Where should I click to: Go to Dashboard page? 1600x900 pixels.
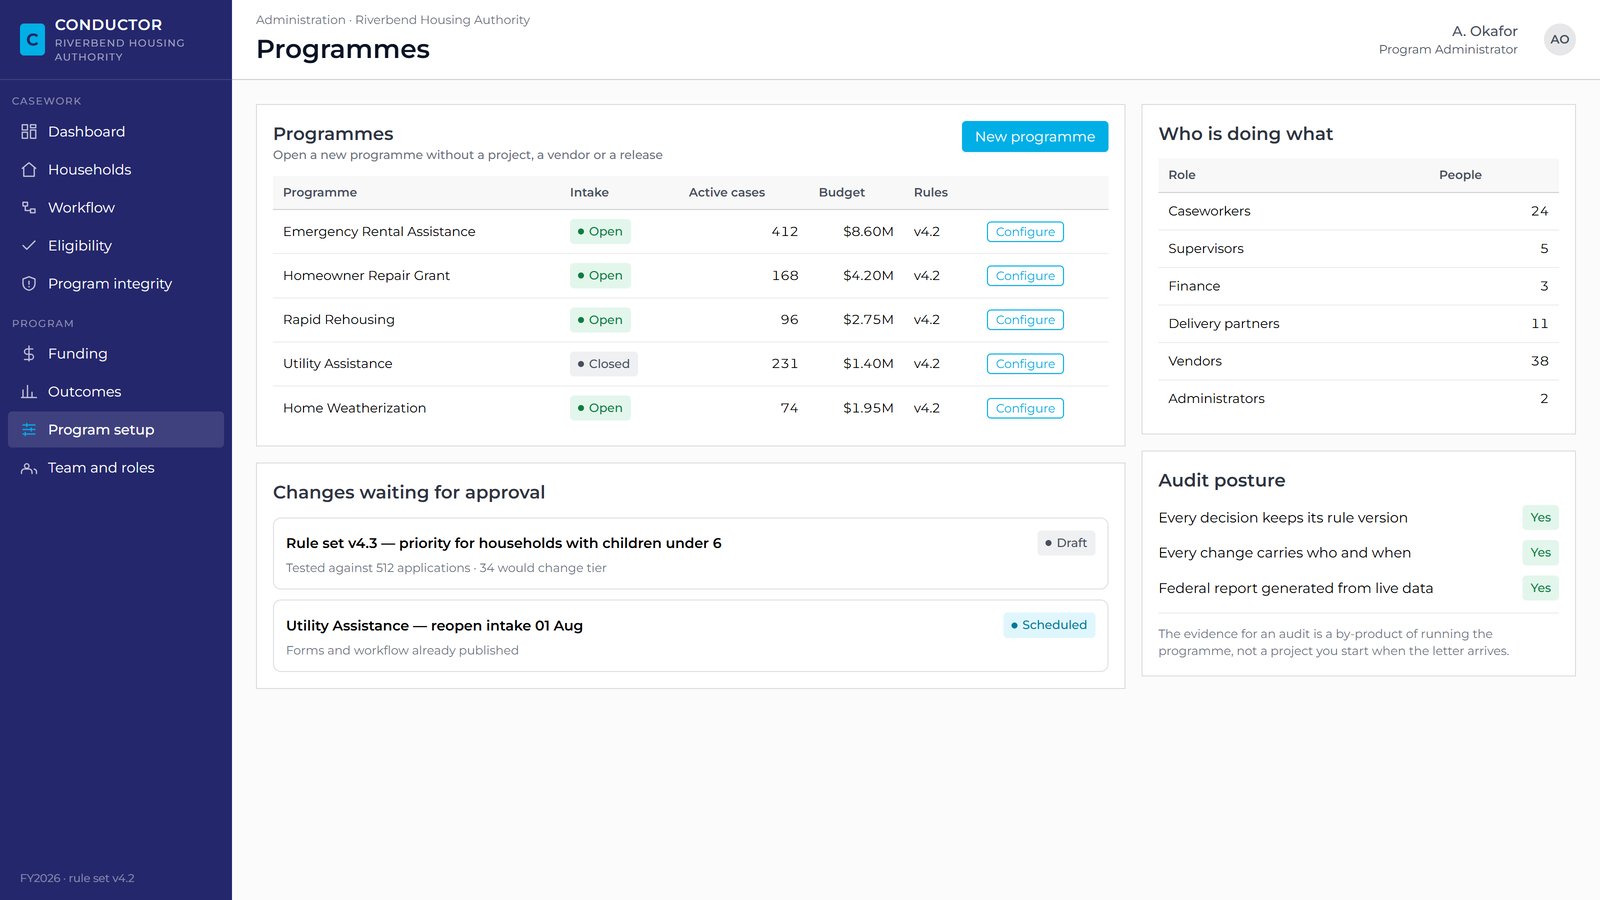[x=116, y=131]
